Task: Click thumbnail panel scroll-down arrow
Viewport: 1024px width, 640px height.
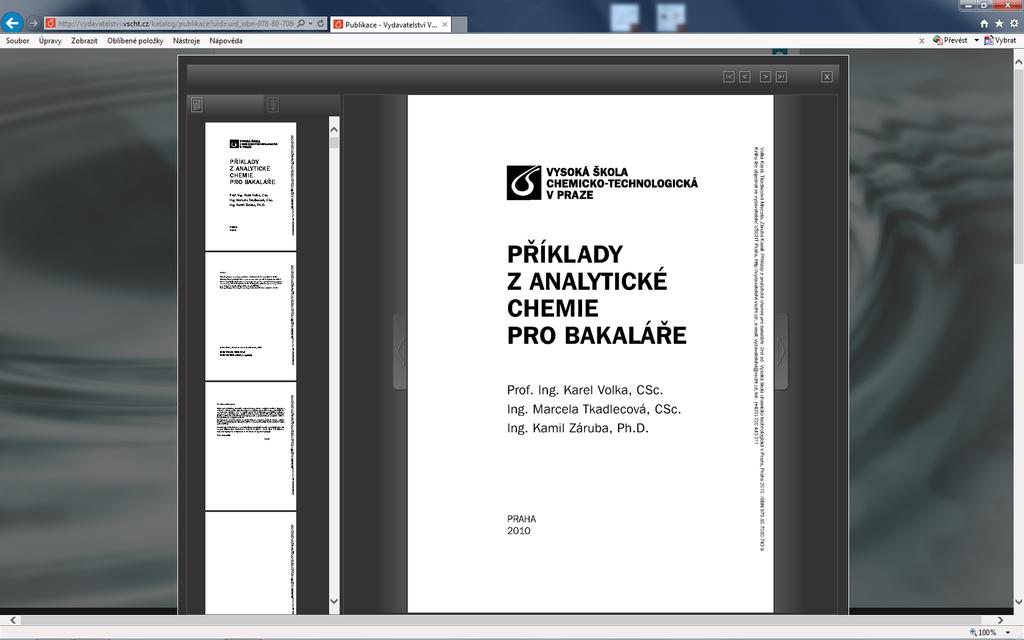Action: pos(334,601)
